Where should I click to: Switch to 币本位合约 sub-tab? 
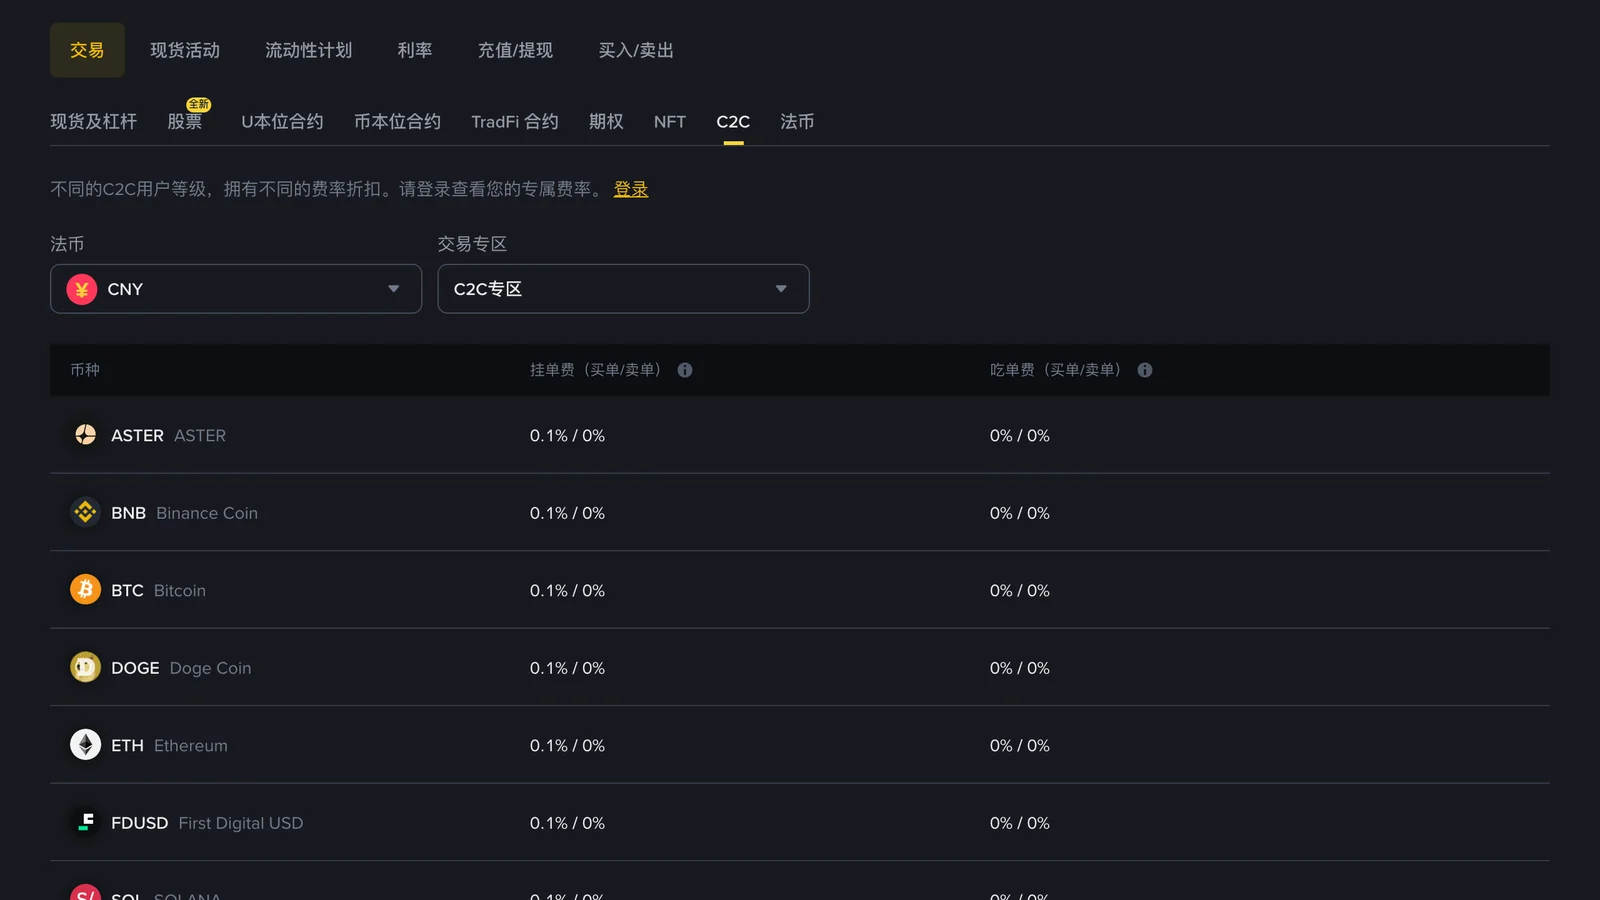click(x=397, y=122)
